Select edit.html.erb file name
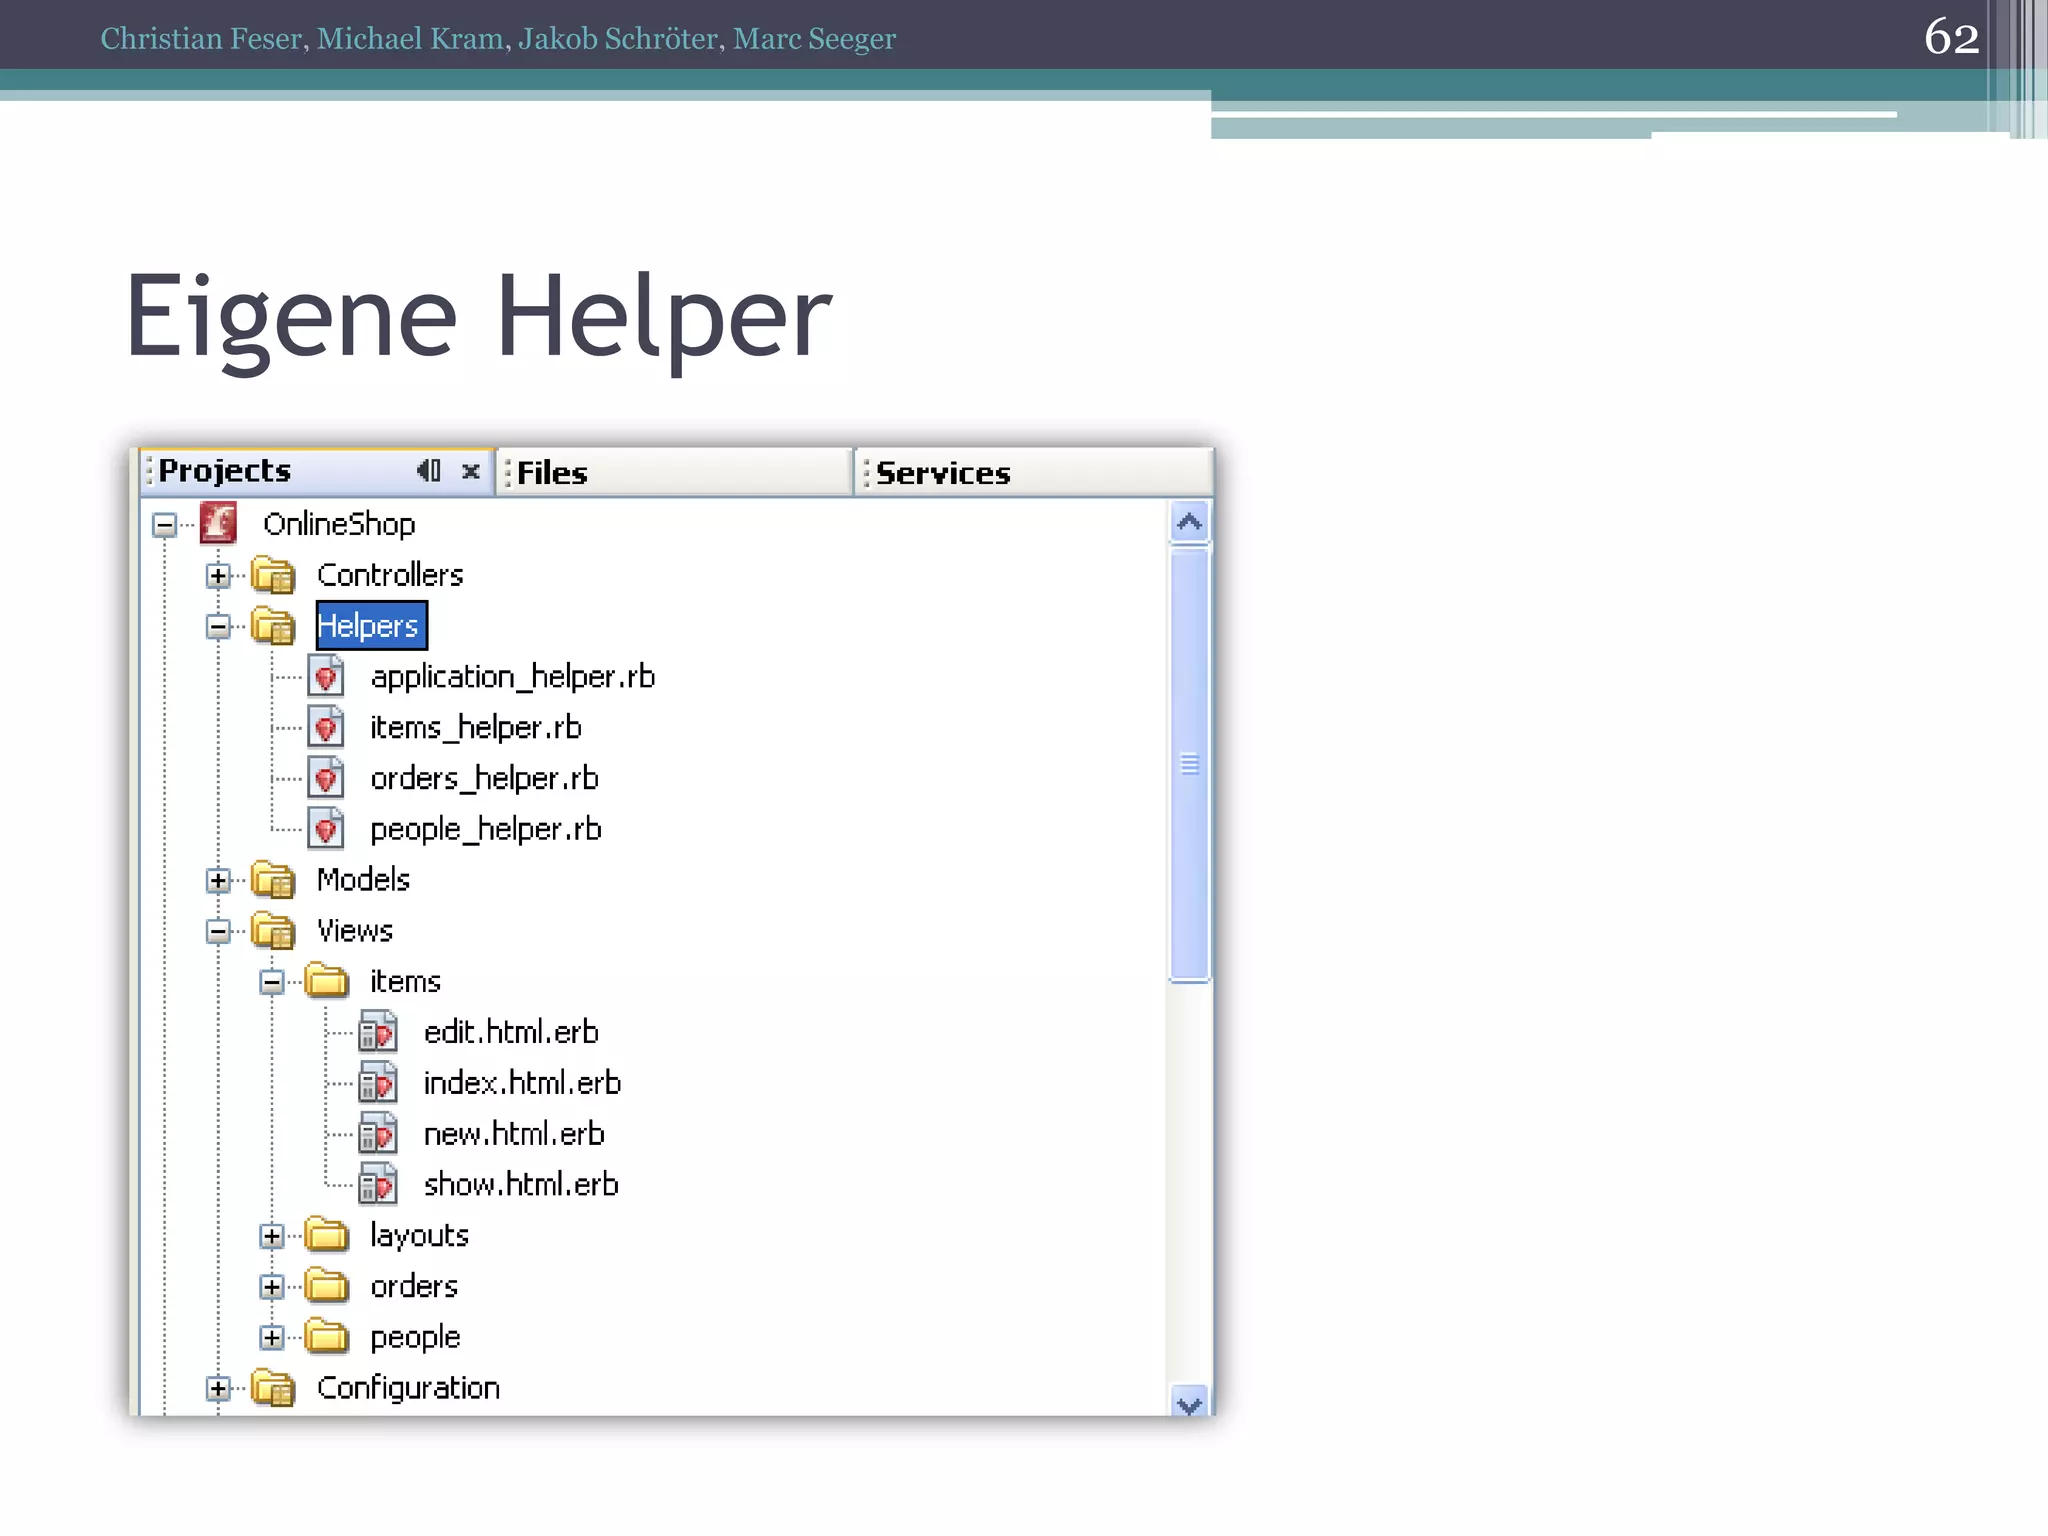Viewport: 2048px width, 1536px height. coord(511,1032)
